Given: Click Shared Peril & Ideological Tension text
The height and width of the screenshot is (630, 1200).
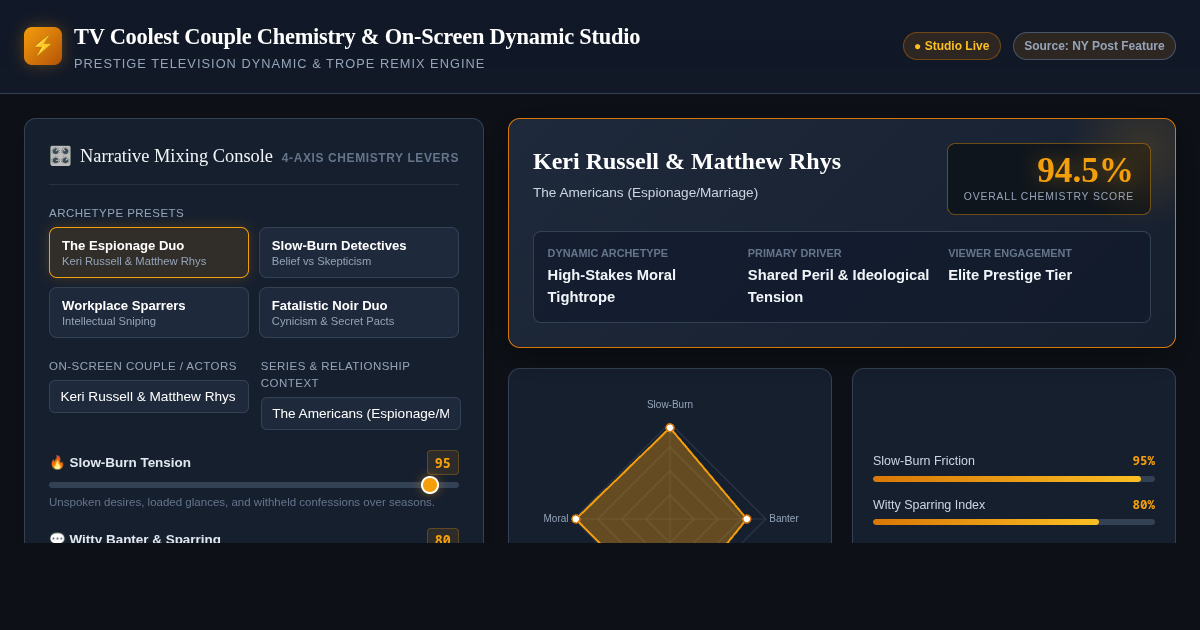Looking at the screenshot, I should (839, 286).
